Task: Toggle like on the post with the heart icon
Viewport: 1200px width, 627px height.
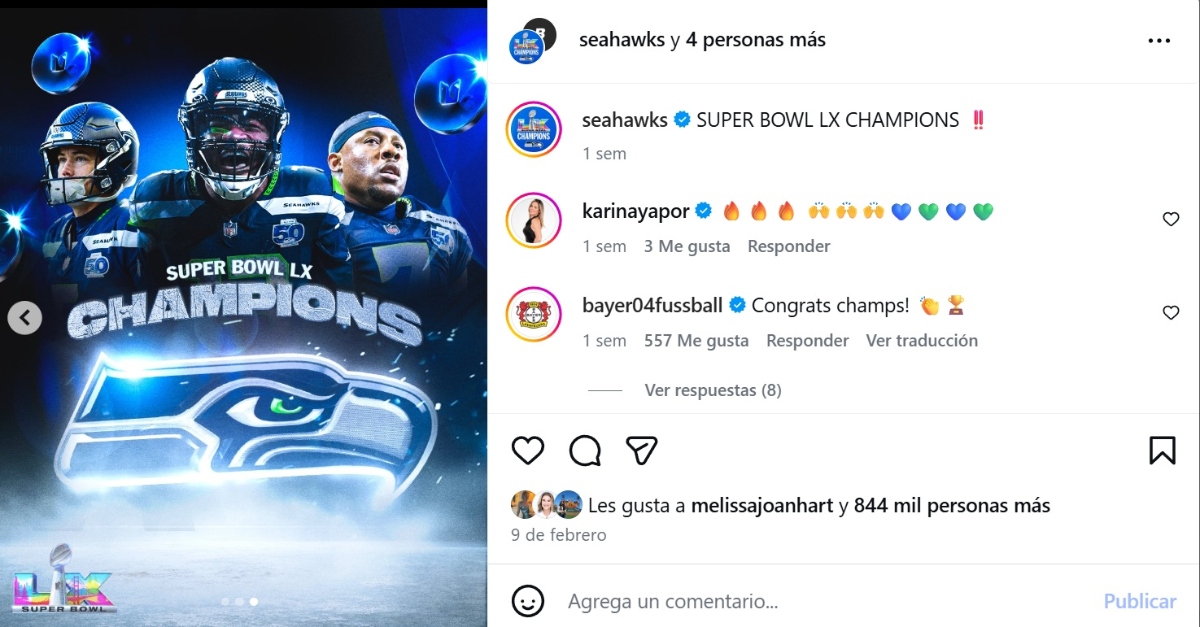Action: pyautogui.click(x=528, y=451)
